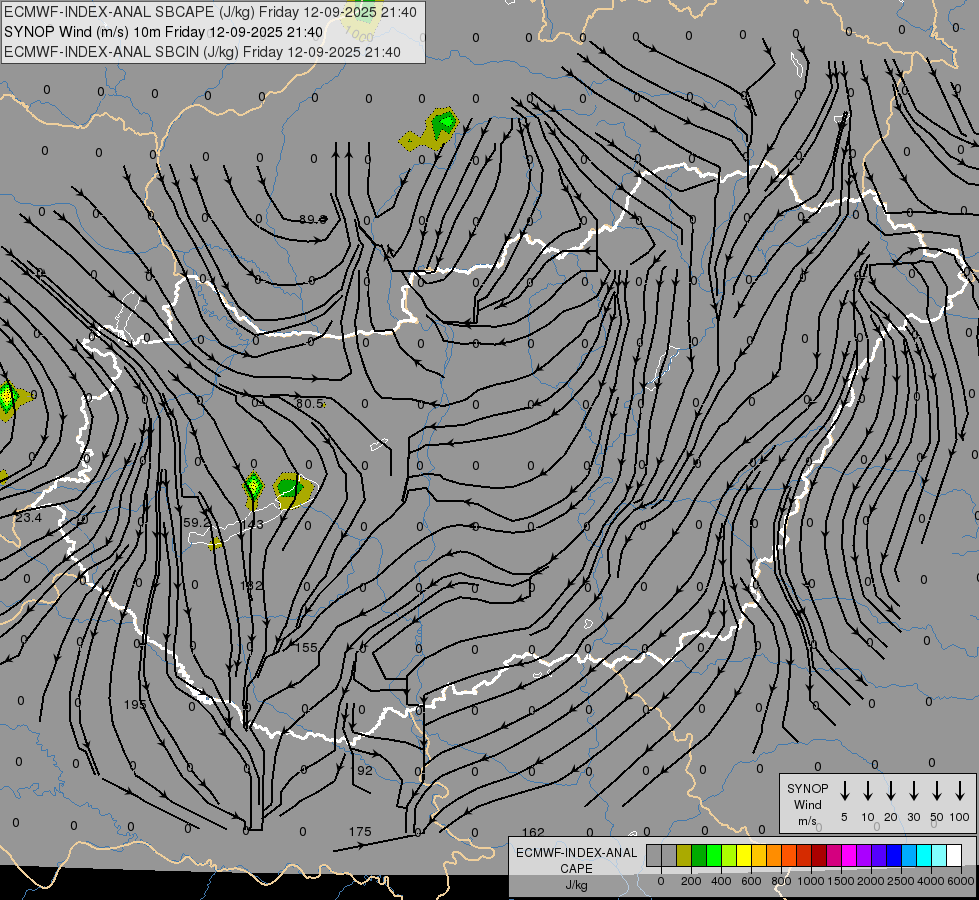
Task: Select the dark green swatch in CAPE legend
Action: point(699,856)
